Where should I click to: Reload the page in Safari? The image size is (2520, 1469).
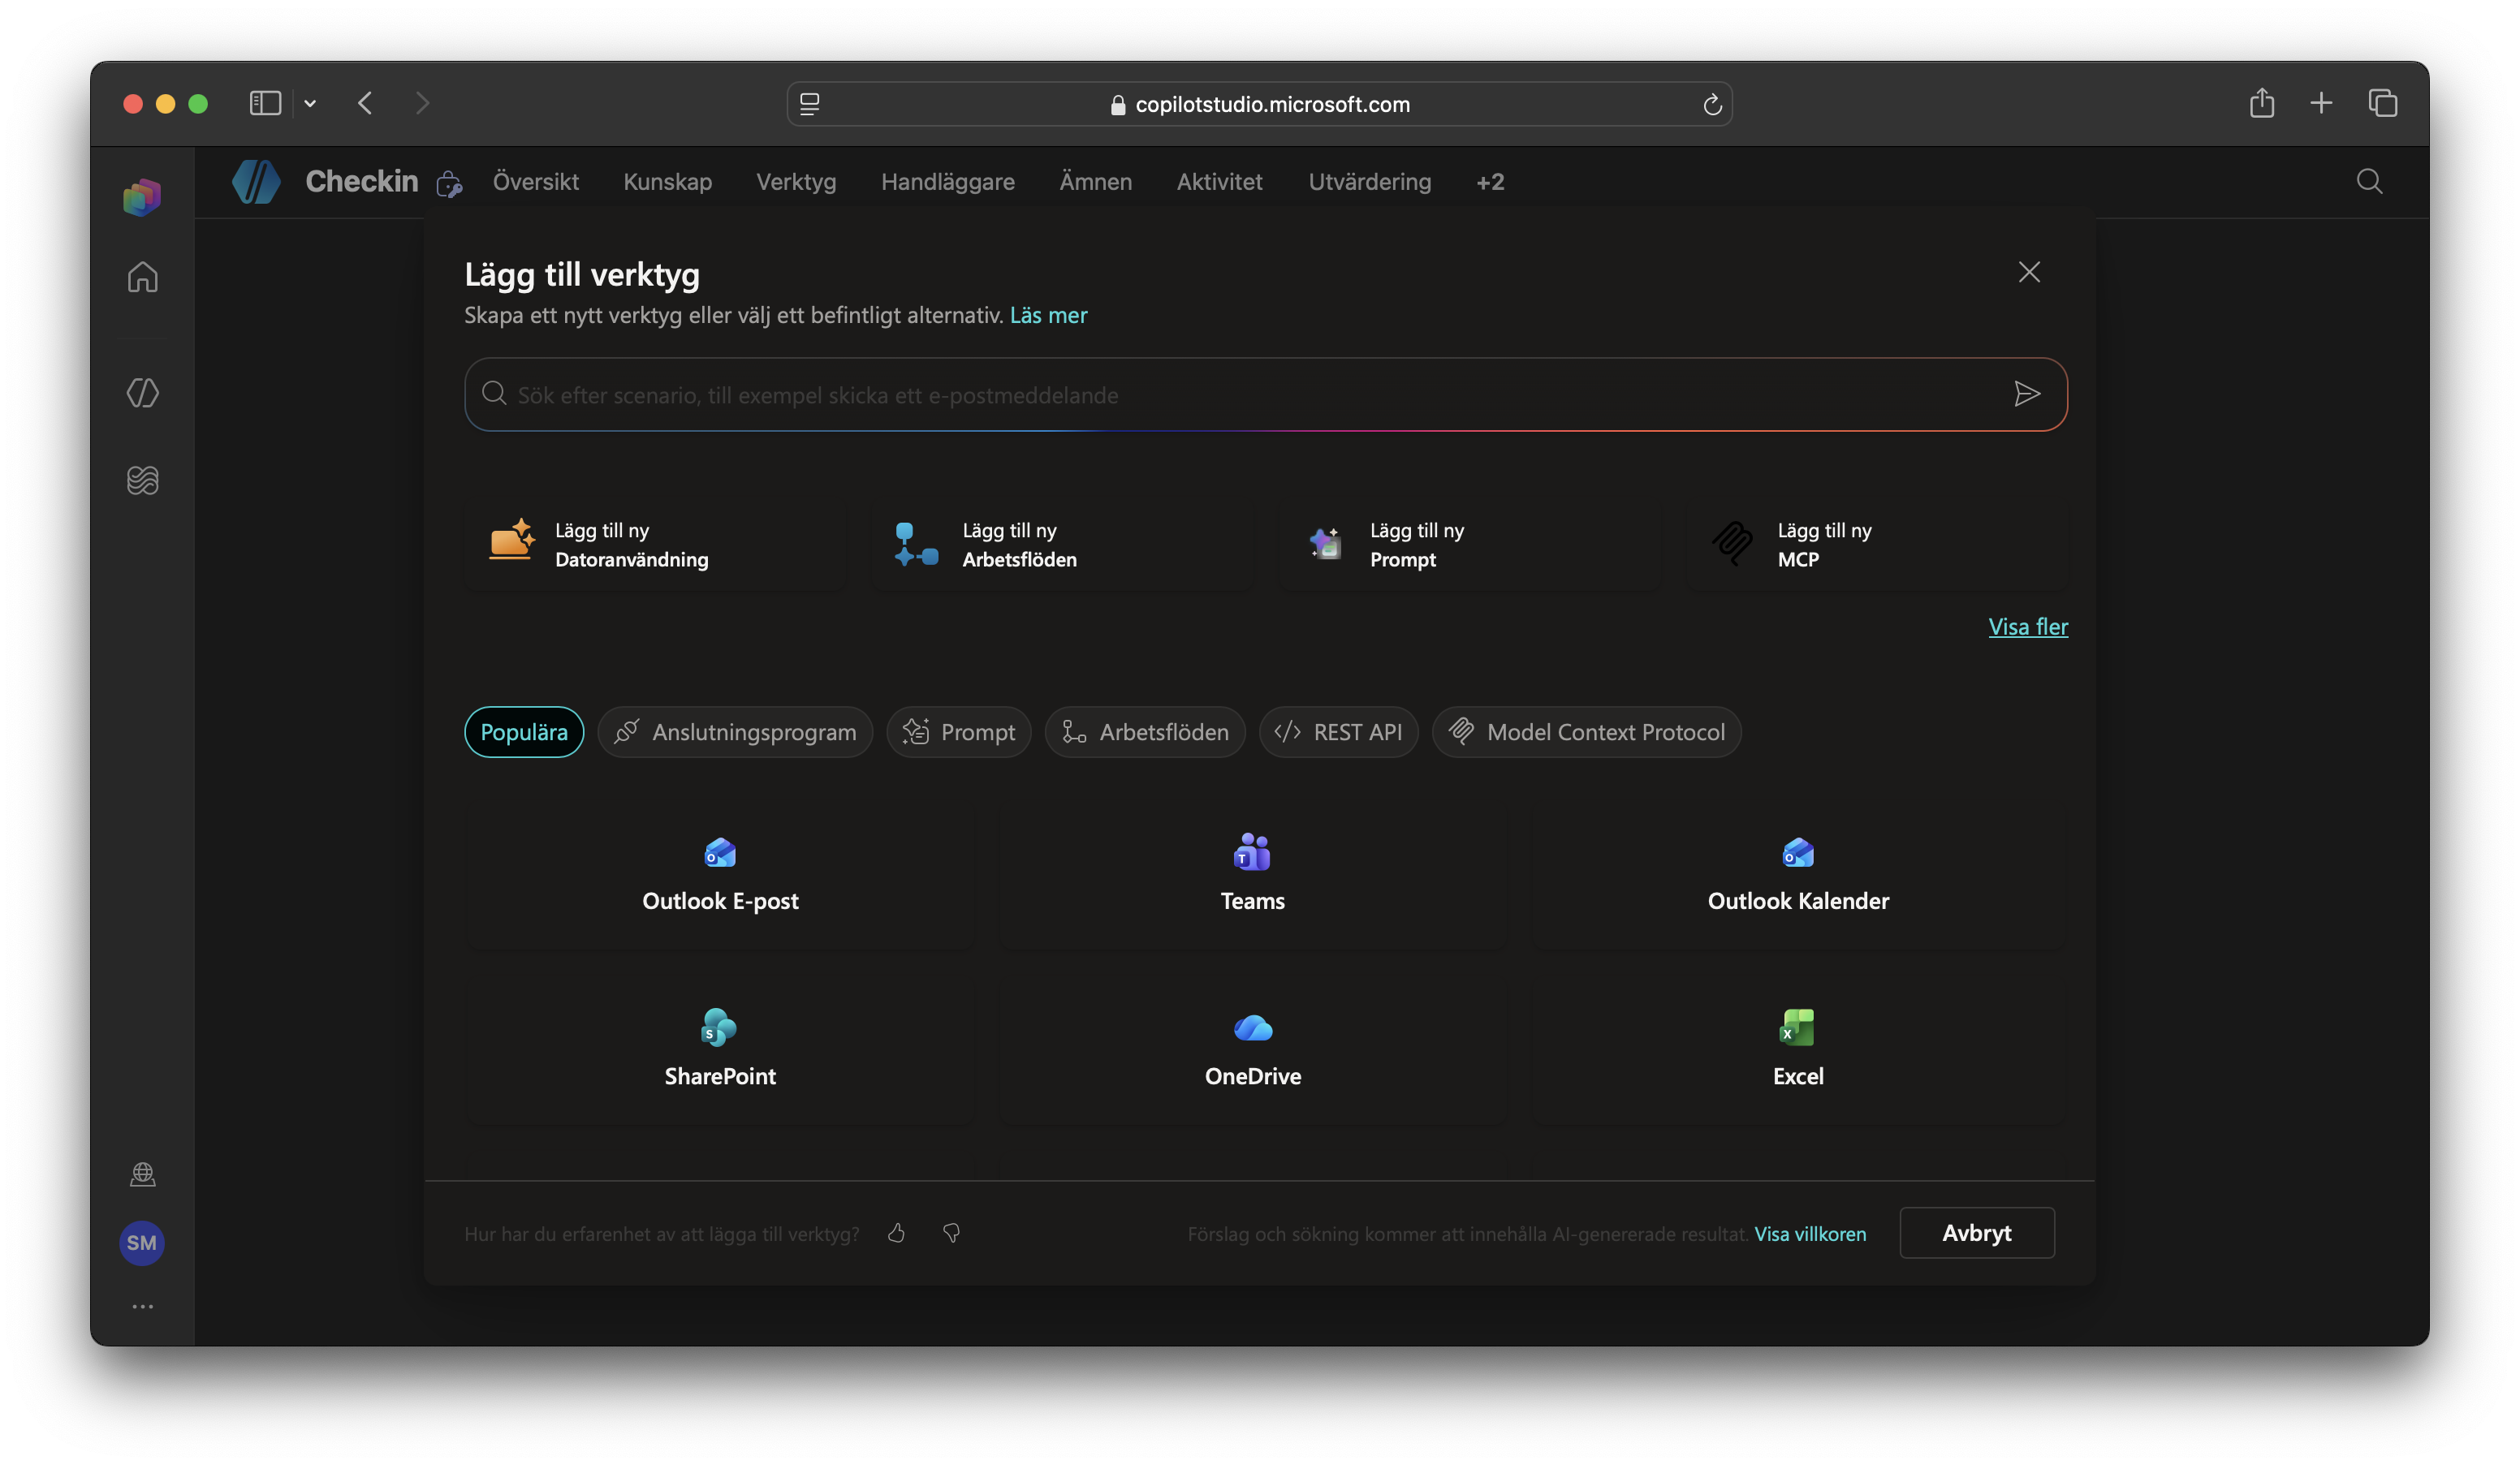pyautogui.click(x=1711, y=104)
